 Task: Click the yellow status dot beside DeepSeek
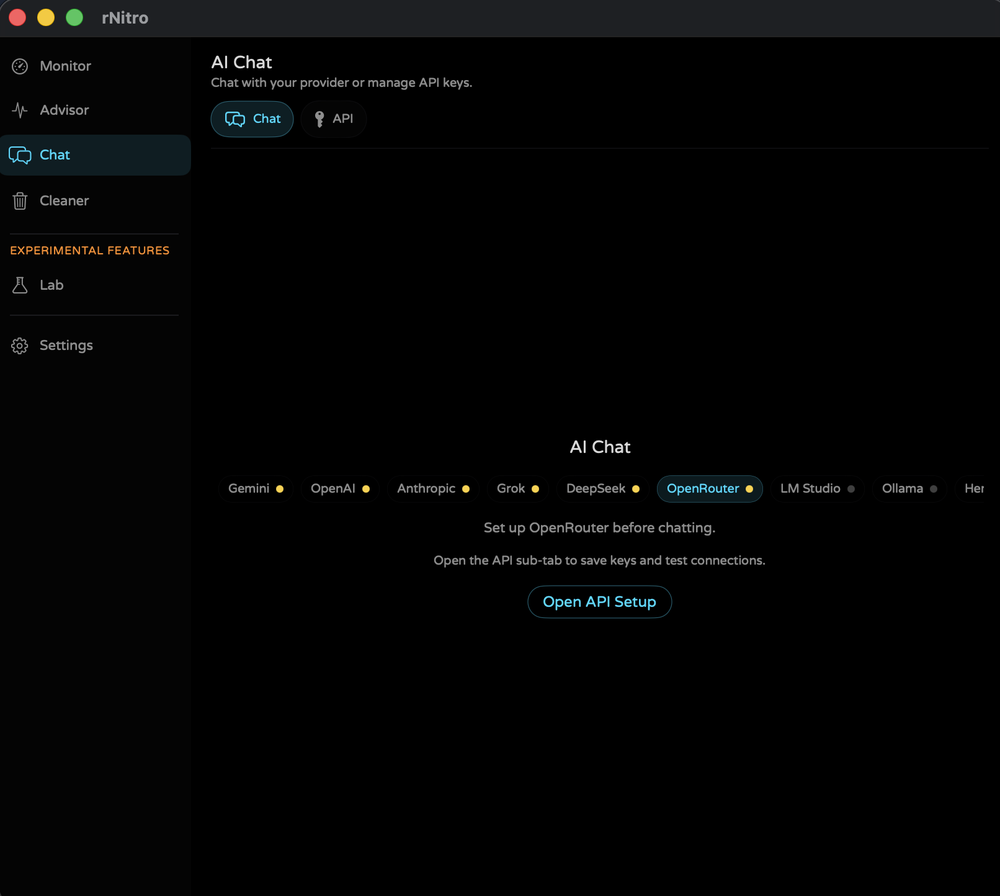coord(636,489)
